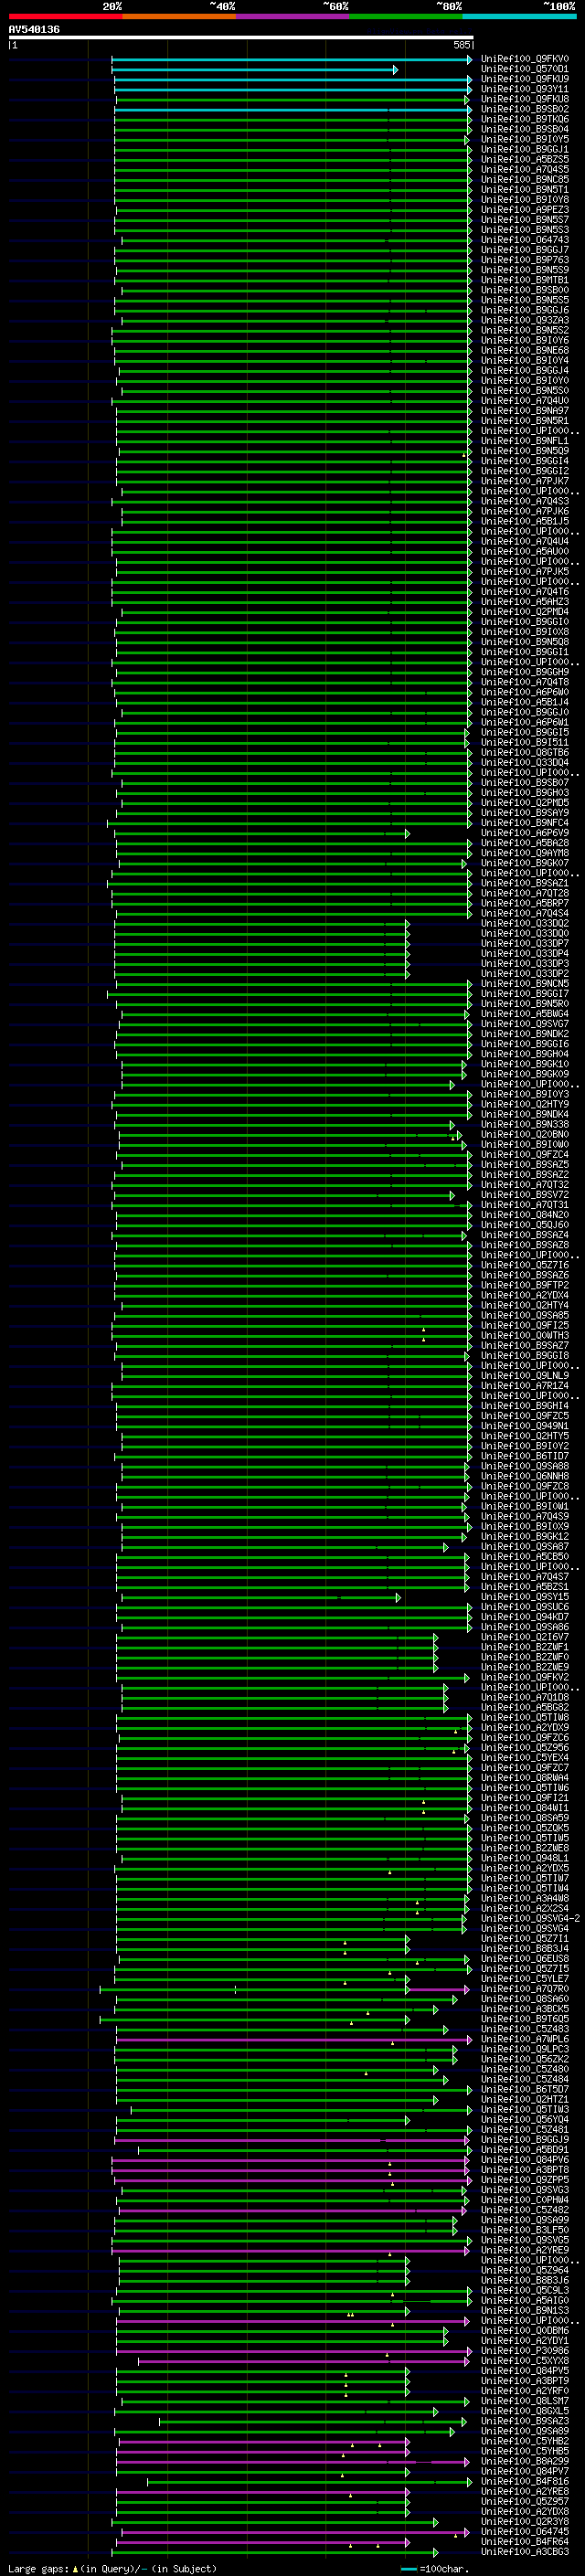
Task: Select the UniRef100_Q9SVG4-2 isoform label
Action: (x=531, y=1919)
